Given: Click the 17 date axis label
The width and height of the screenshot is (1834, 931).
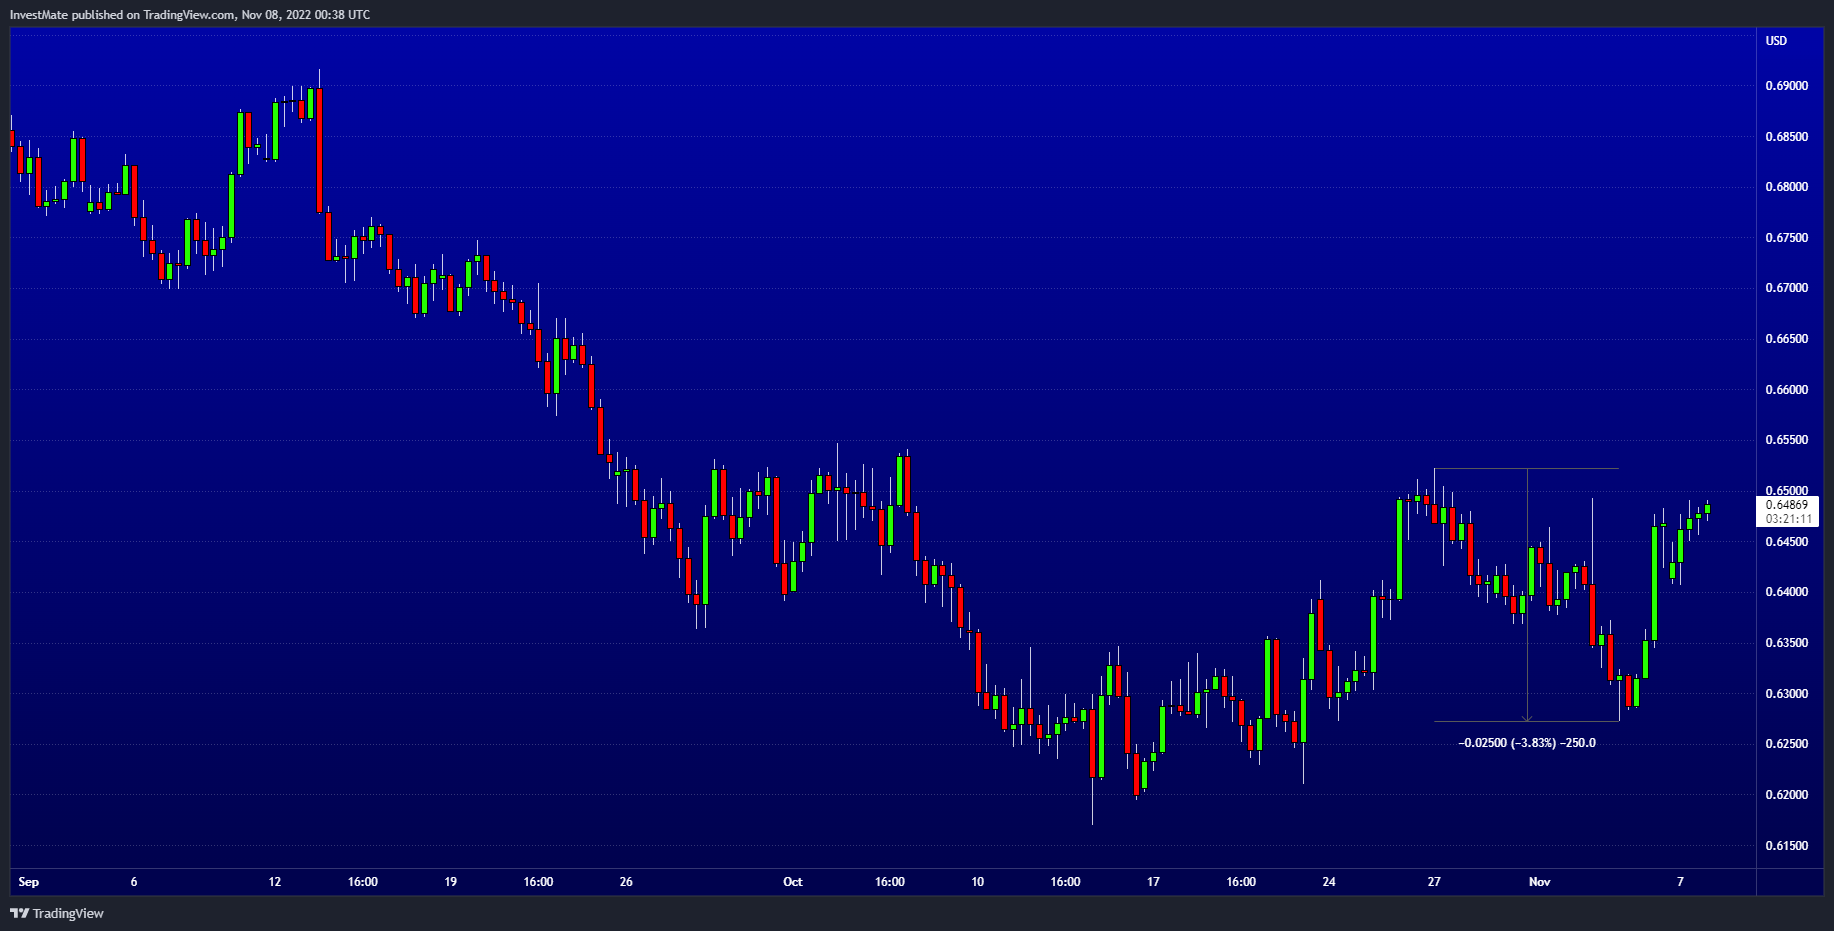Looking at the screenshot, I should 1153,882.
